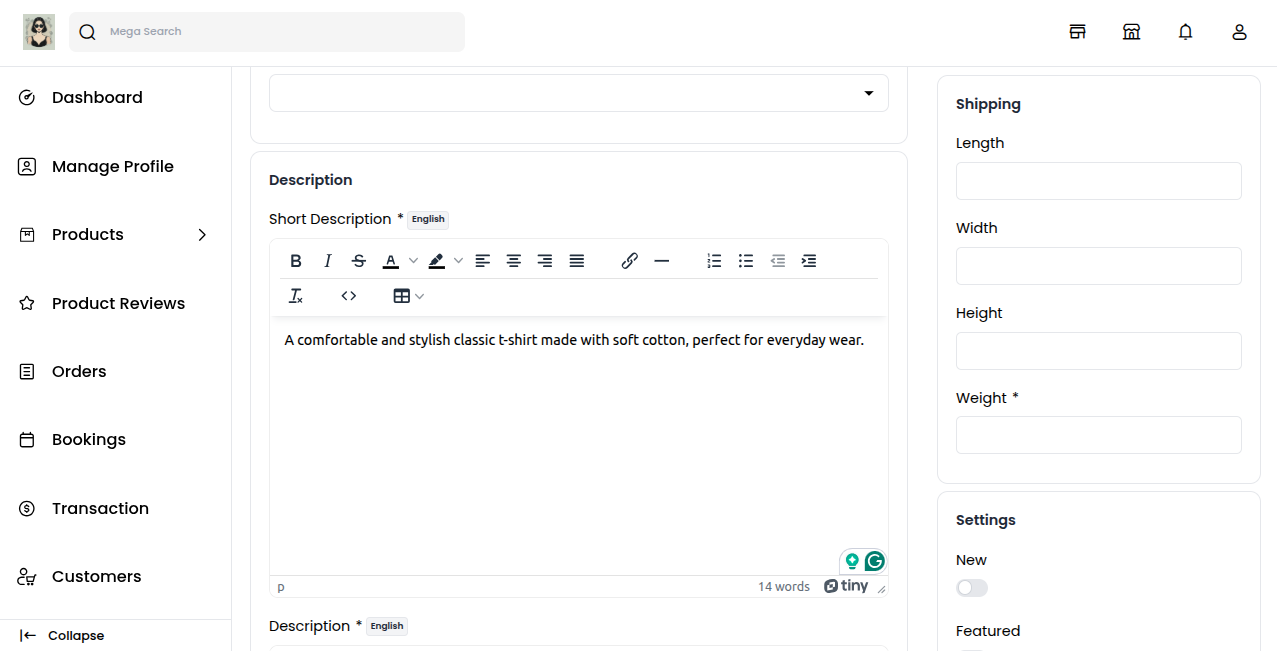Justify text alignment in editor
1277x651 pixels.
coord(577,261)
